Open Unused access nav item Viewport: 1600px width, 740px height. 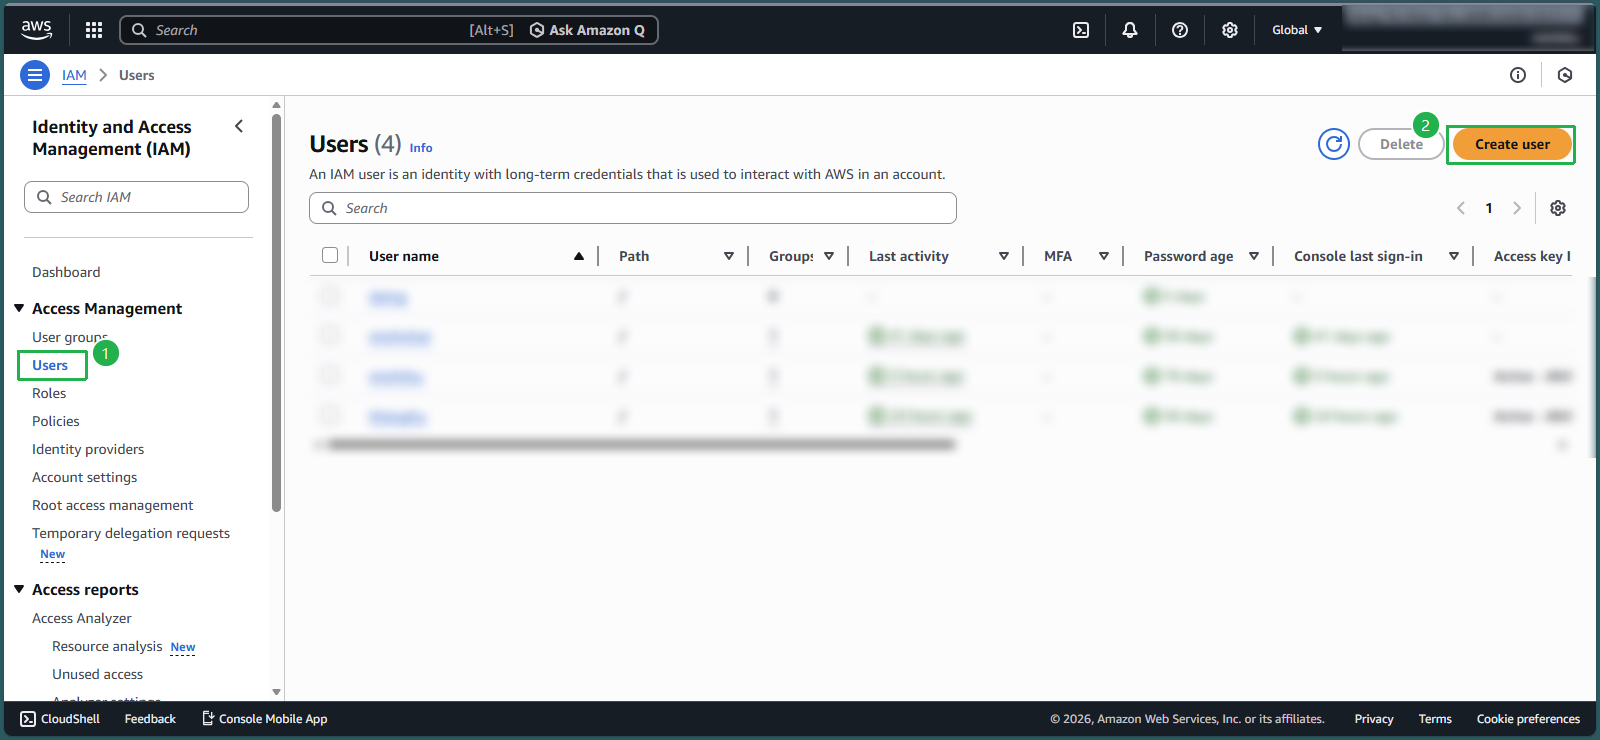pos(97,674)
